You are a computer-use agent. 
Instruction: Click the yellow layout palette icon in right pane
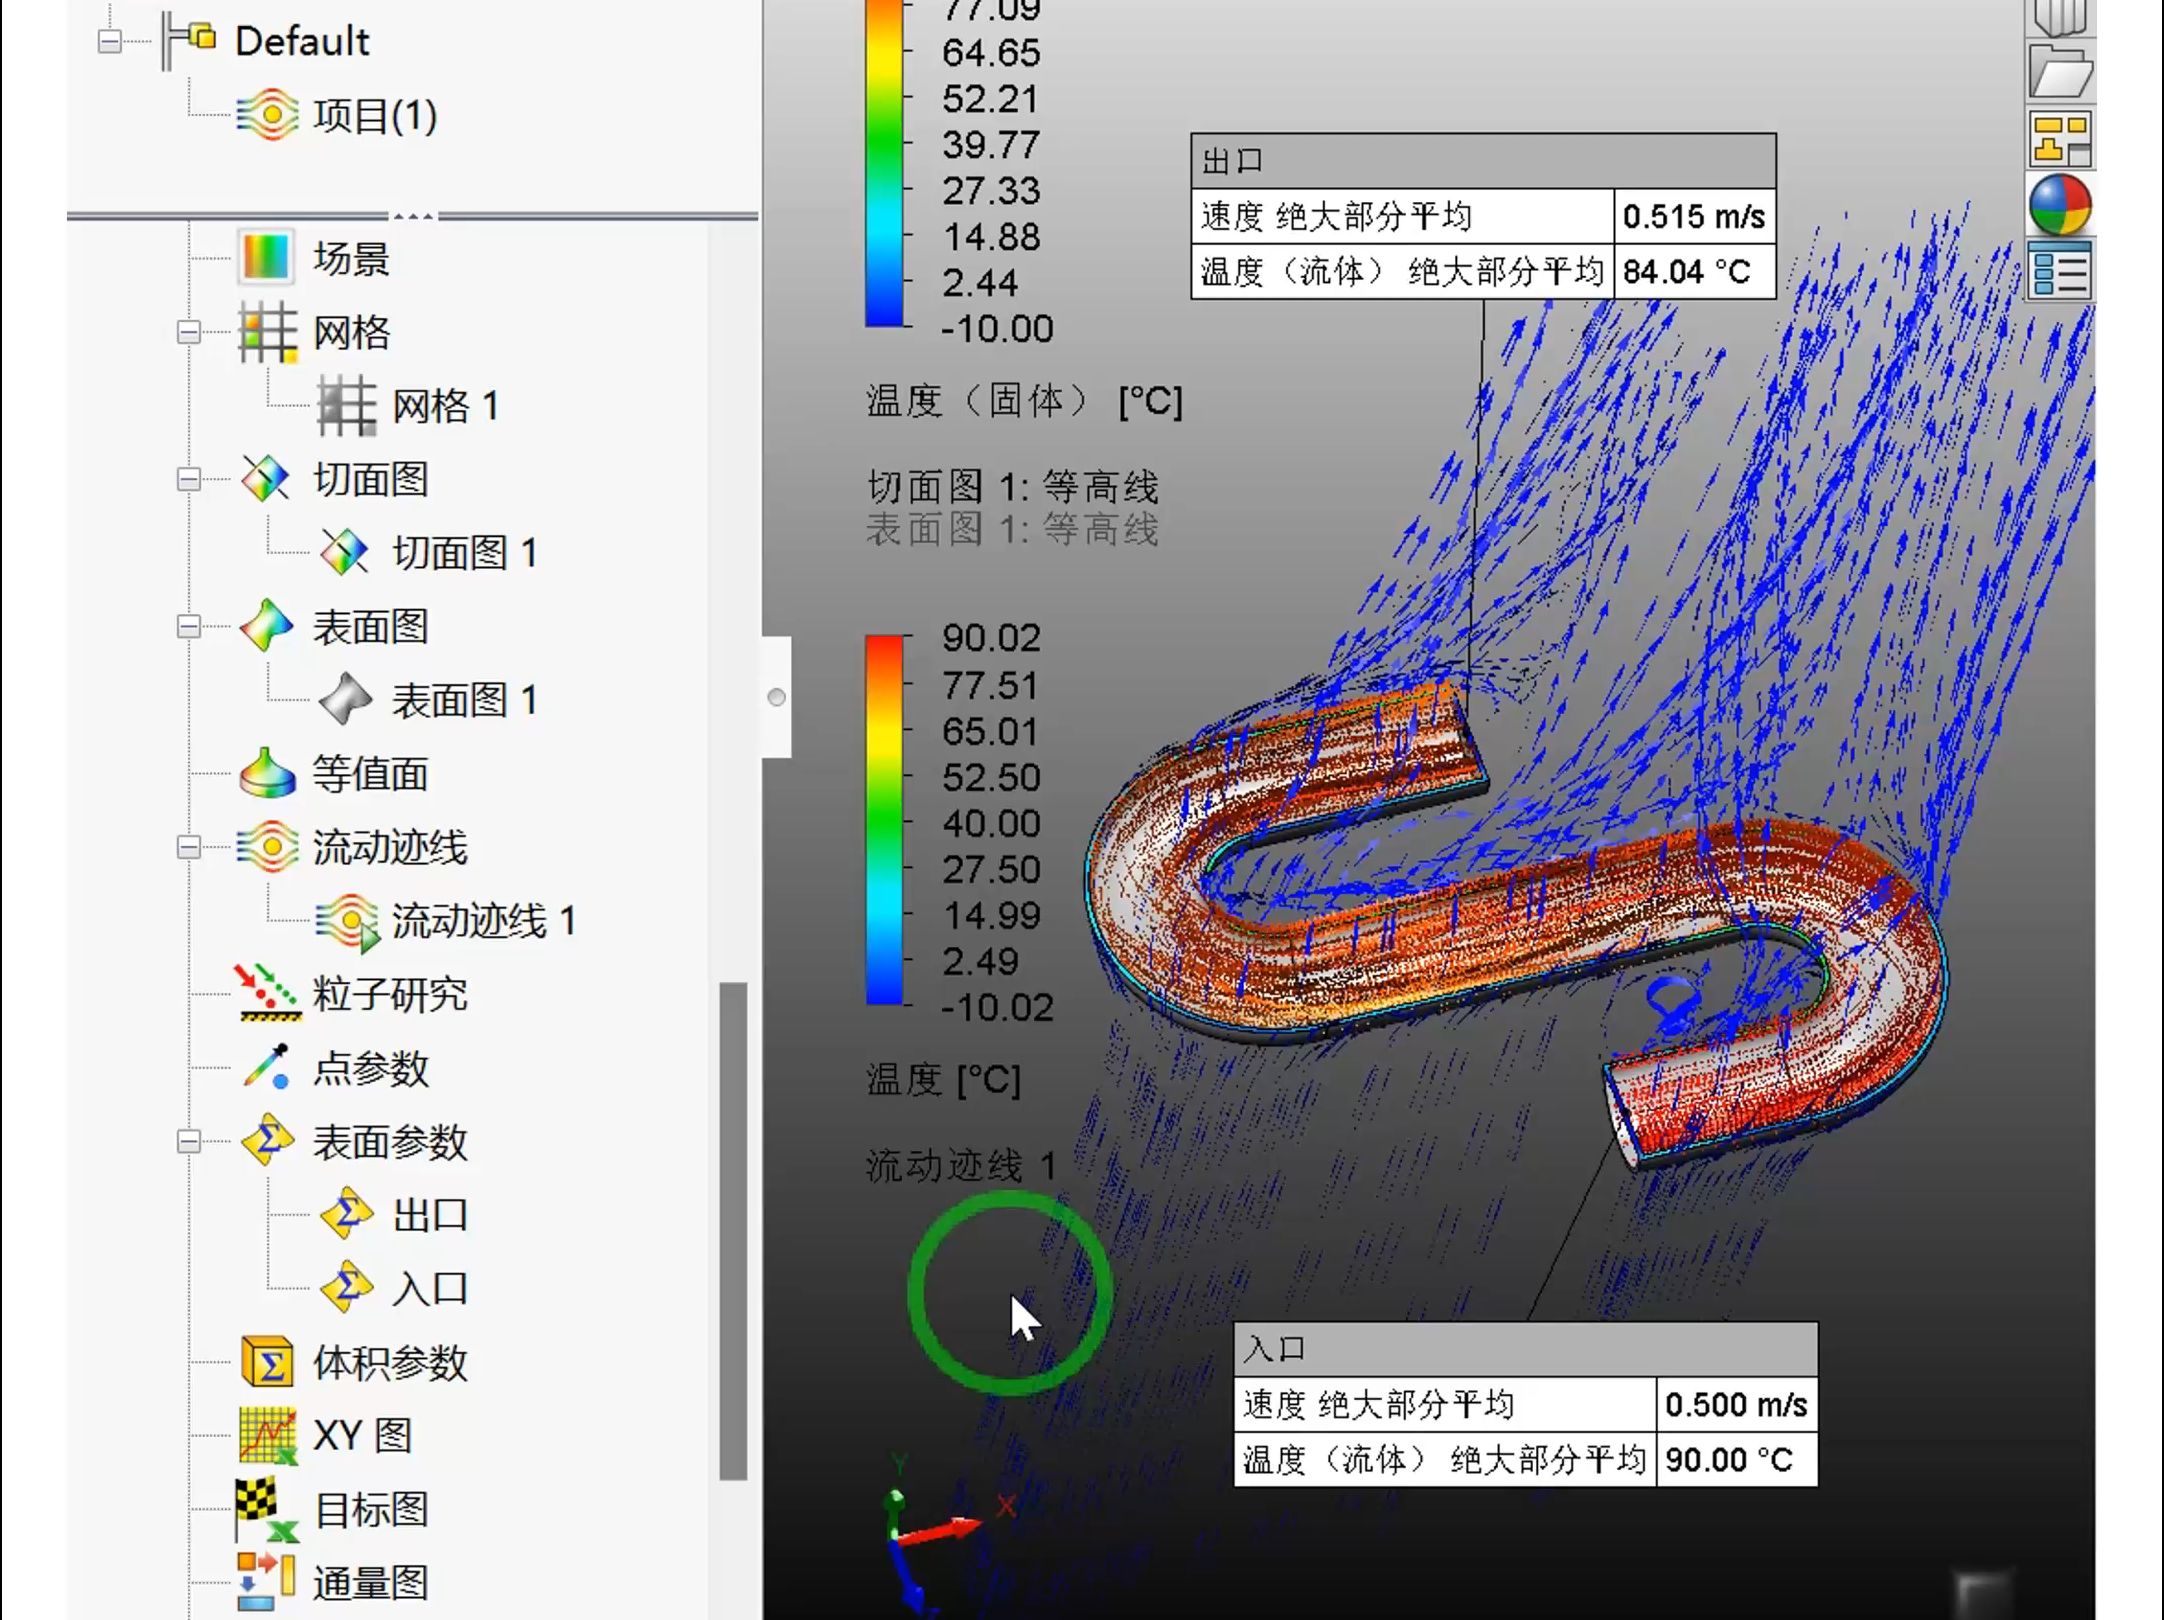(x=2060, y=139)
